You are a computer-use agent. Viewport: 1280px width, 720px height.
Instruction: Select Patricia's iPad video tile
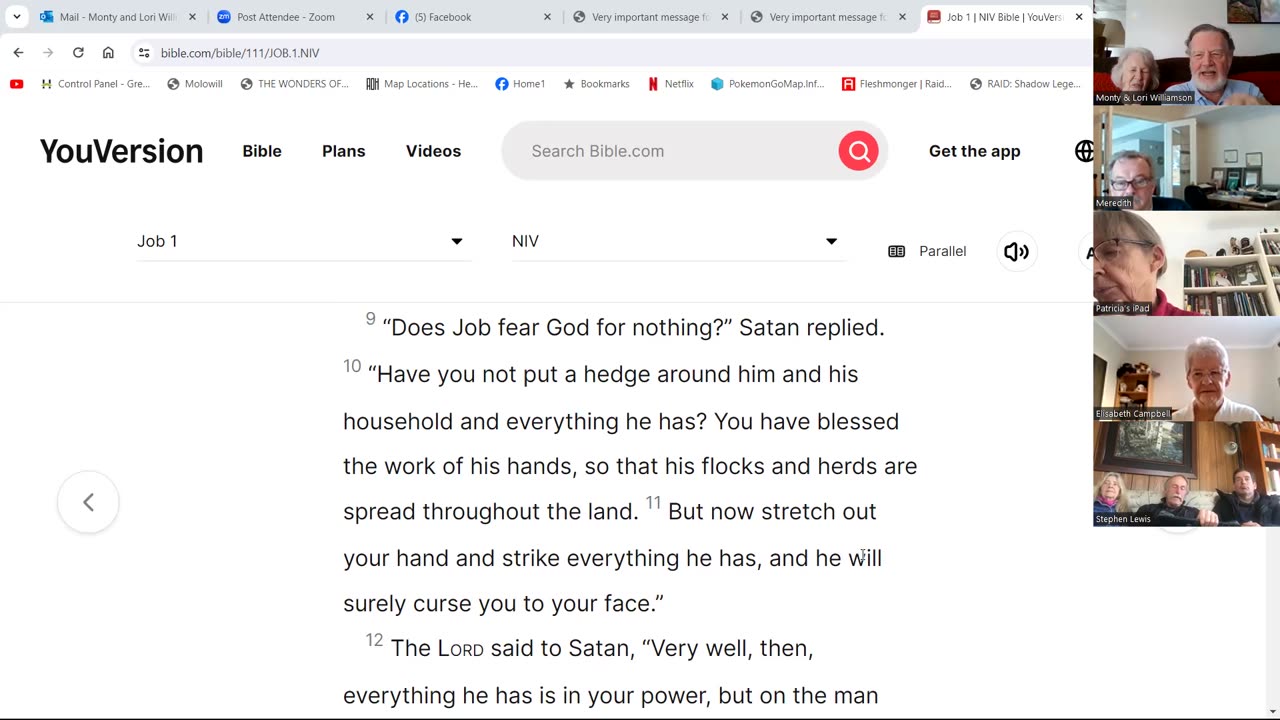pos(1186,263)
